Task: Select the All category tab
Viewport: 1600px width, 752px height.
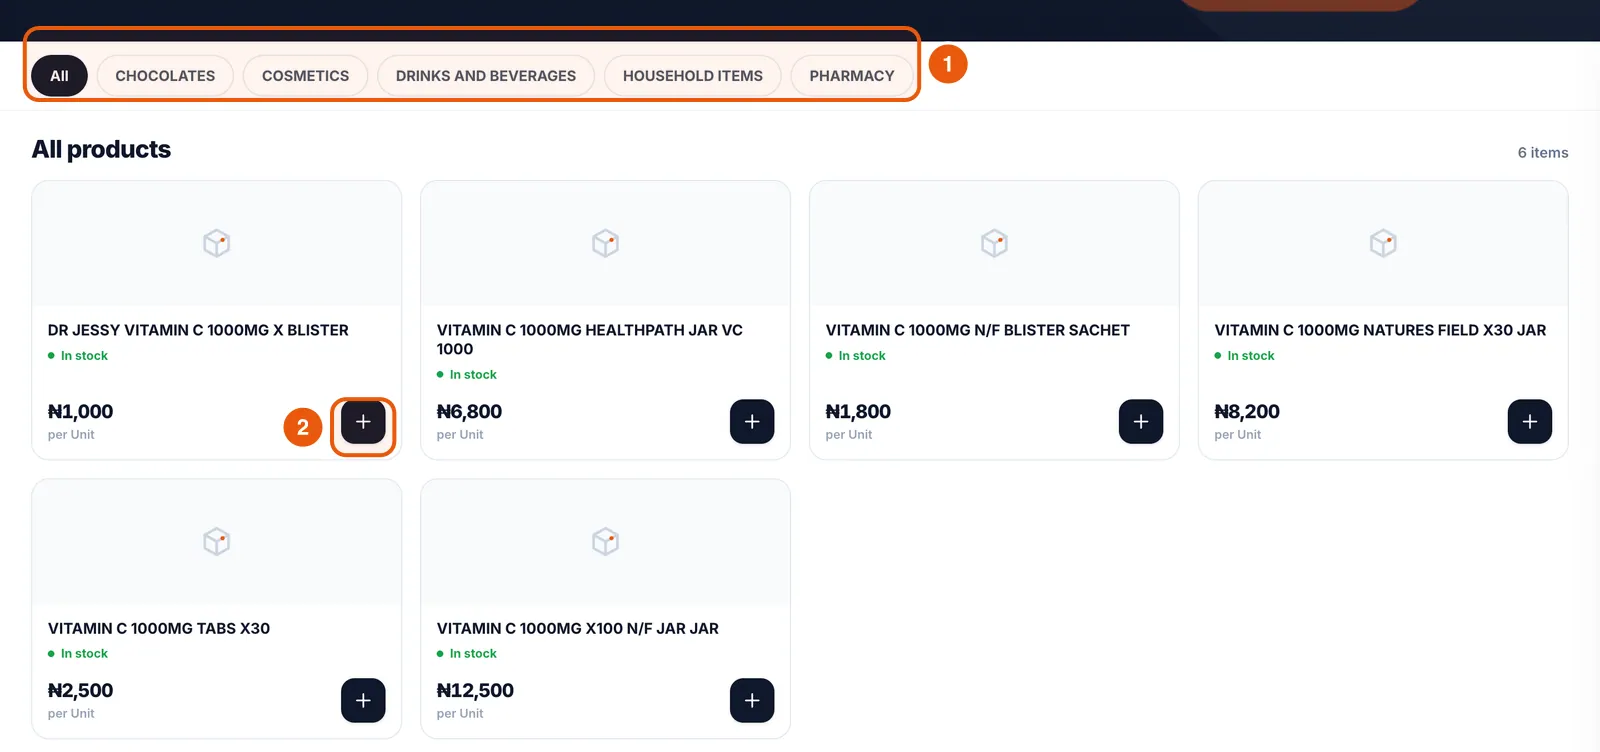Action: [60, 76]
